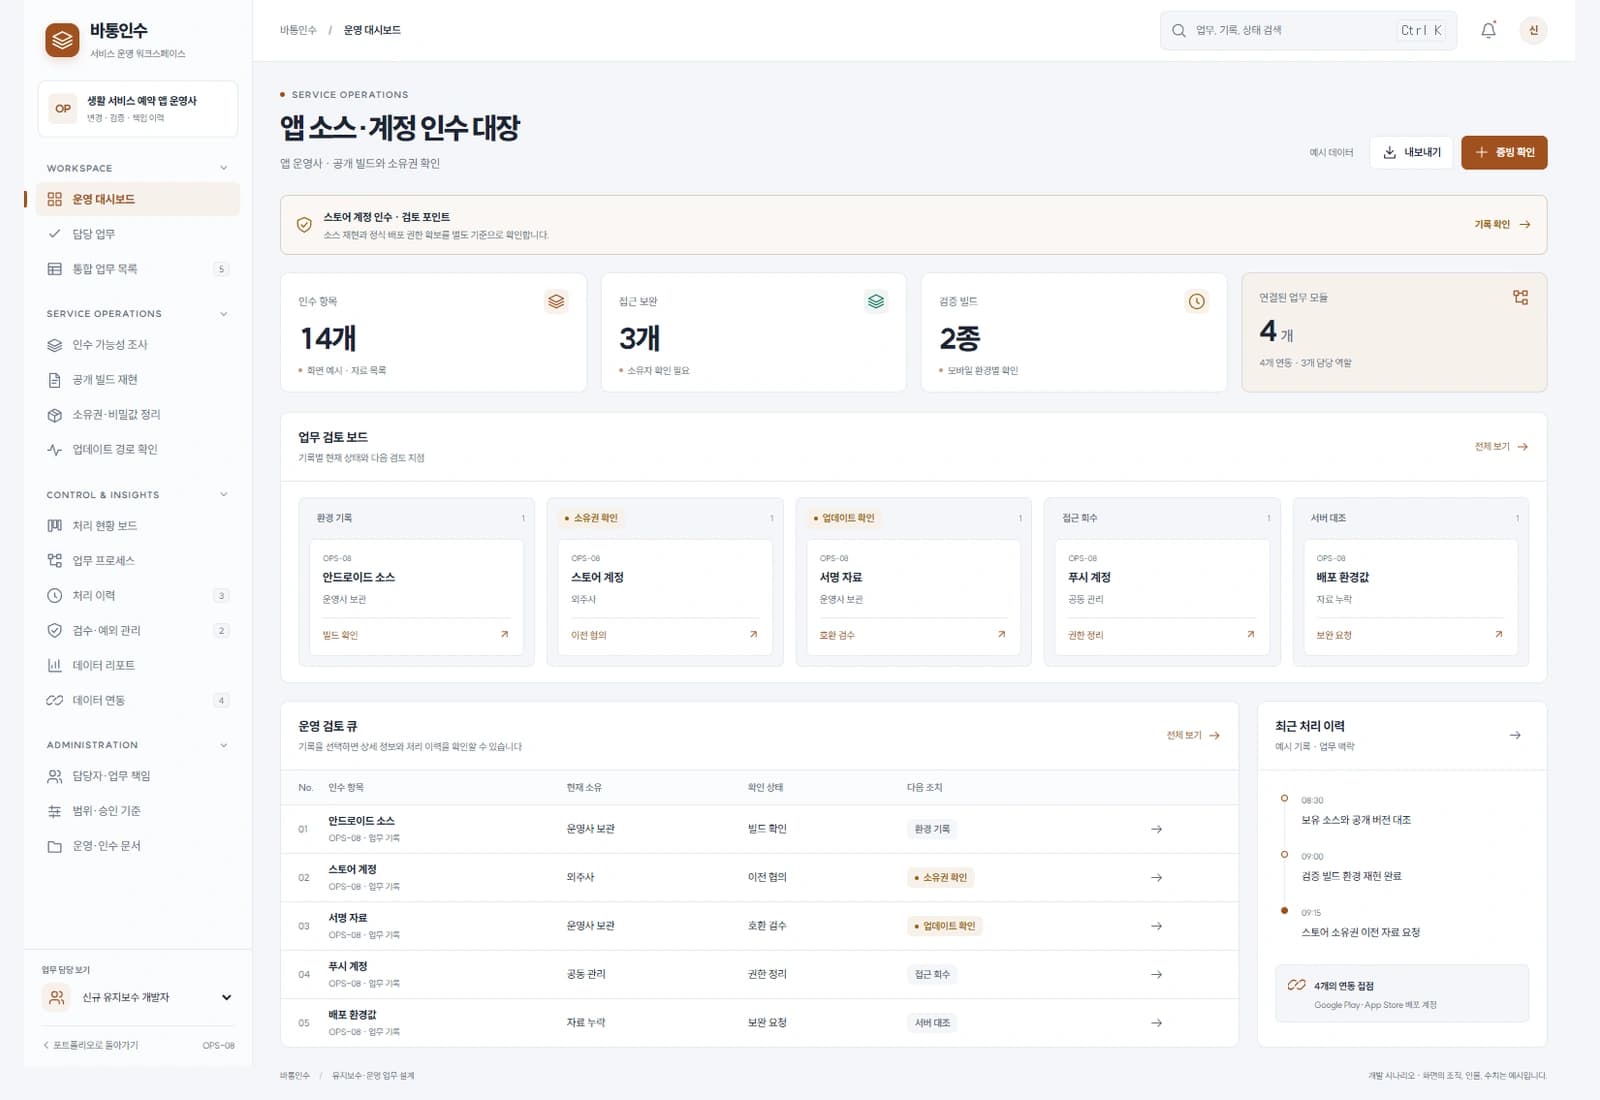Open 공개 빌드 재현 in the sidebar

(x=138, y=380)
